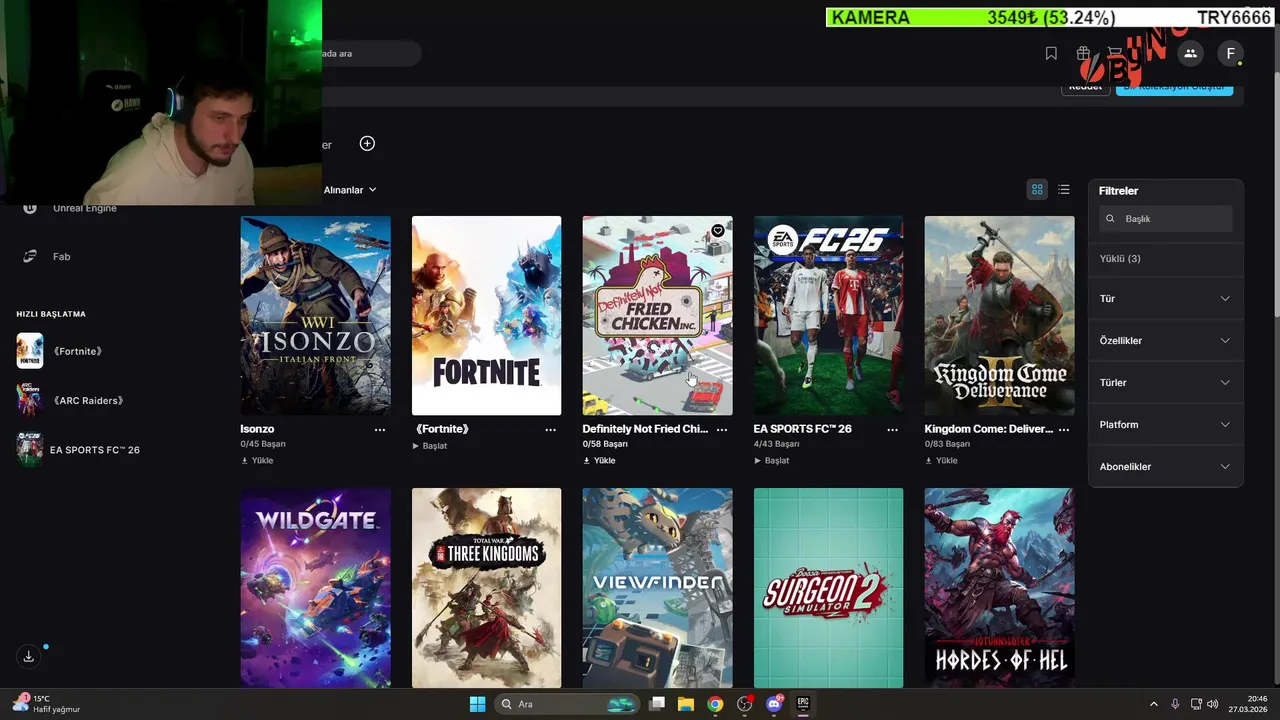Open the Windows Start menu
The image size is (1280, 720).
point(477,704)
